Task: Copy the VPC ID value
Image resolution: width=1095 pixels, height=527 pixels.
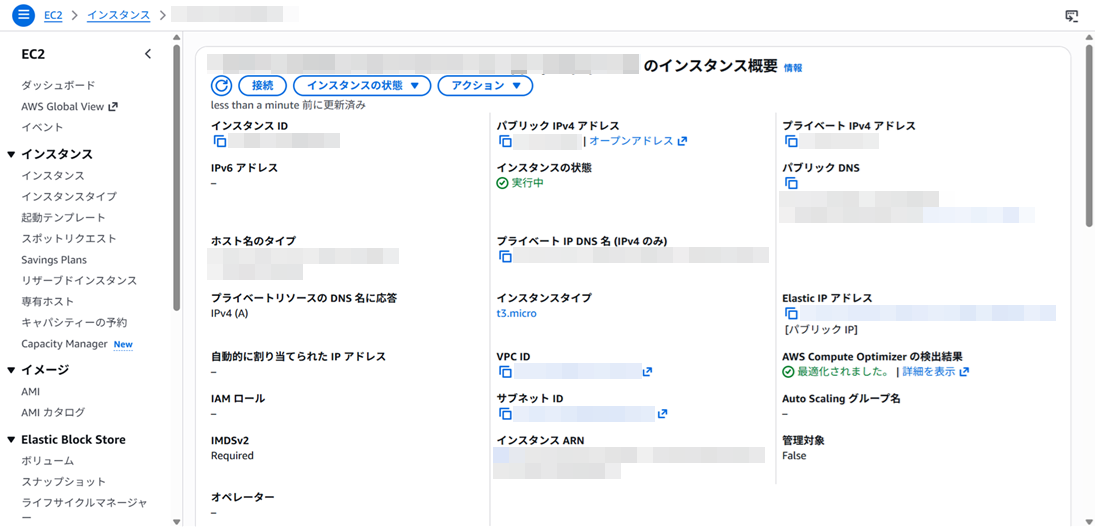Action: coord(505,372)
